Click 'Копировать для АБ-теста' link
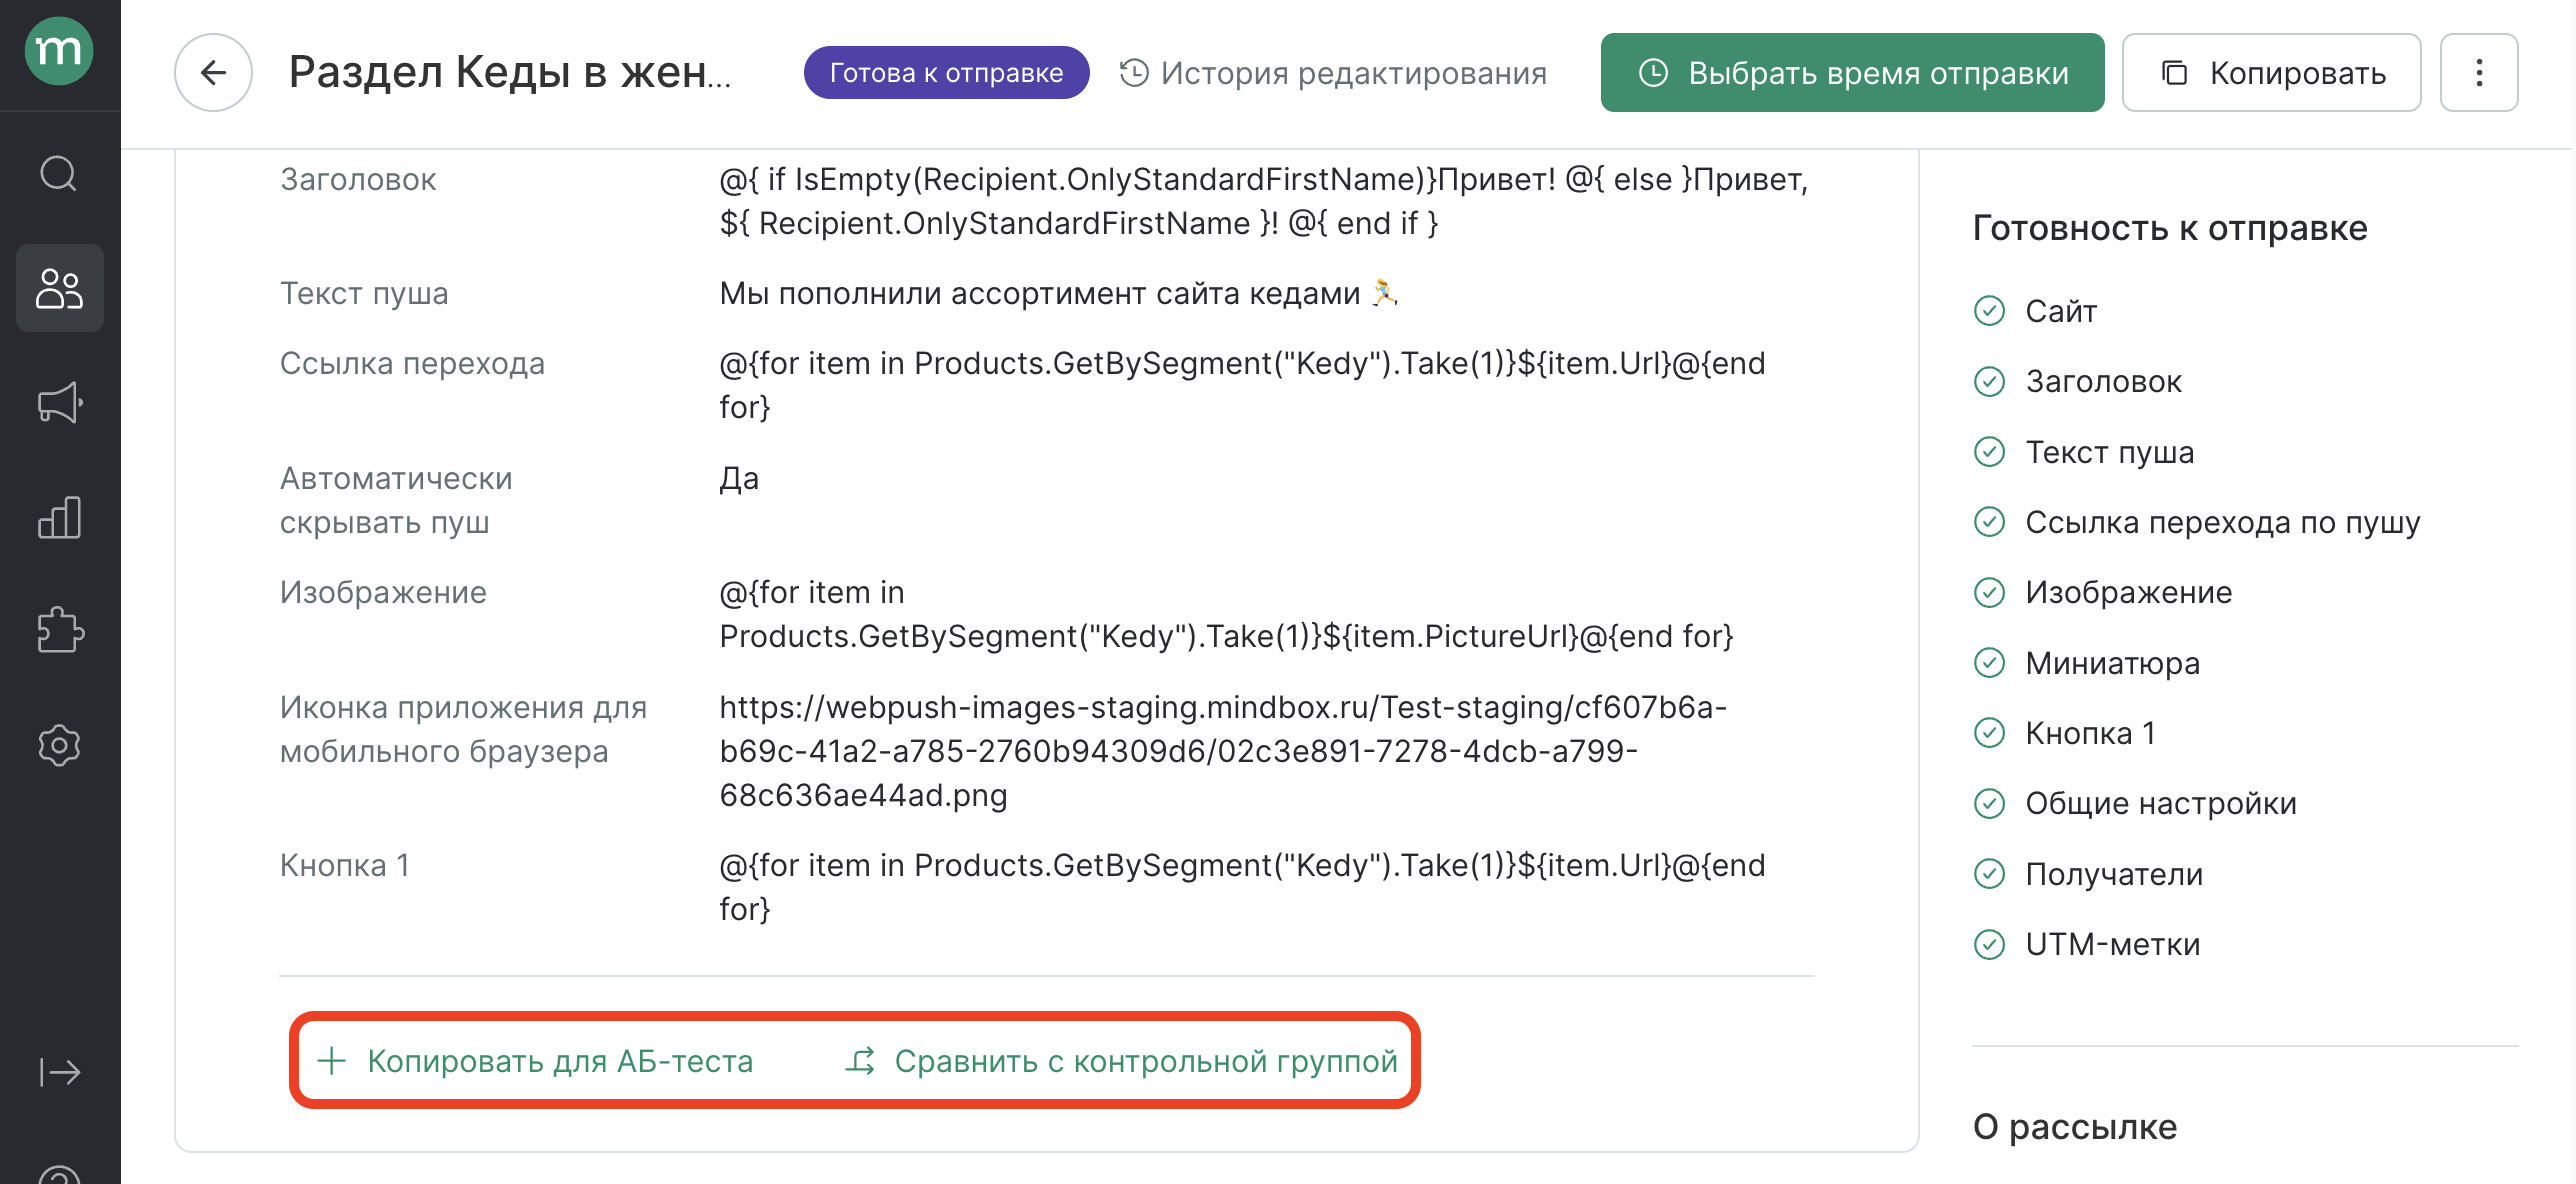The height and width of the screenshot is (1184, 2576). [x=535, y=1060]
